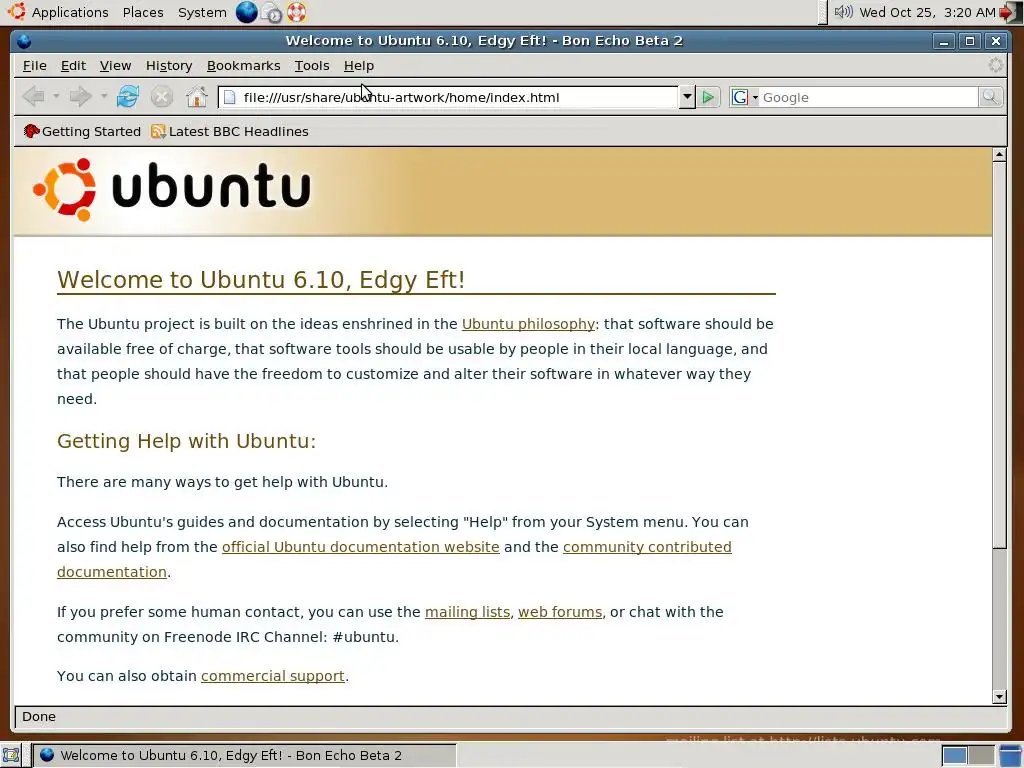Click the Getting Started bookmark icon
Image resolution: width=1024 pixels, height=768 pixels.
31,131
